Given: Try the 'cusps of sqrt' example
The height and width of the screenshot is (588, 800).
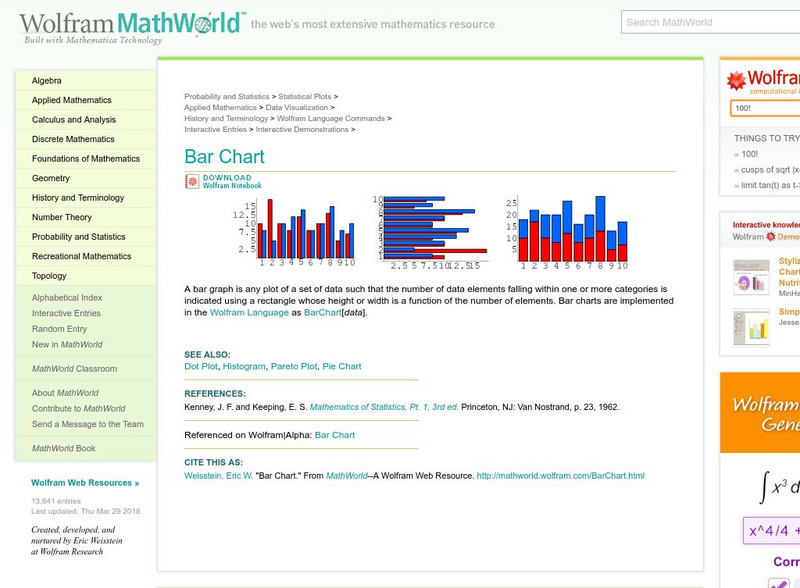Looking at the screenshot, I should (x=770, y=170).
